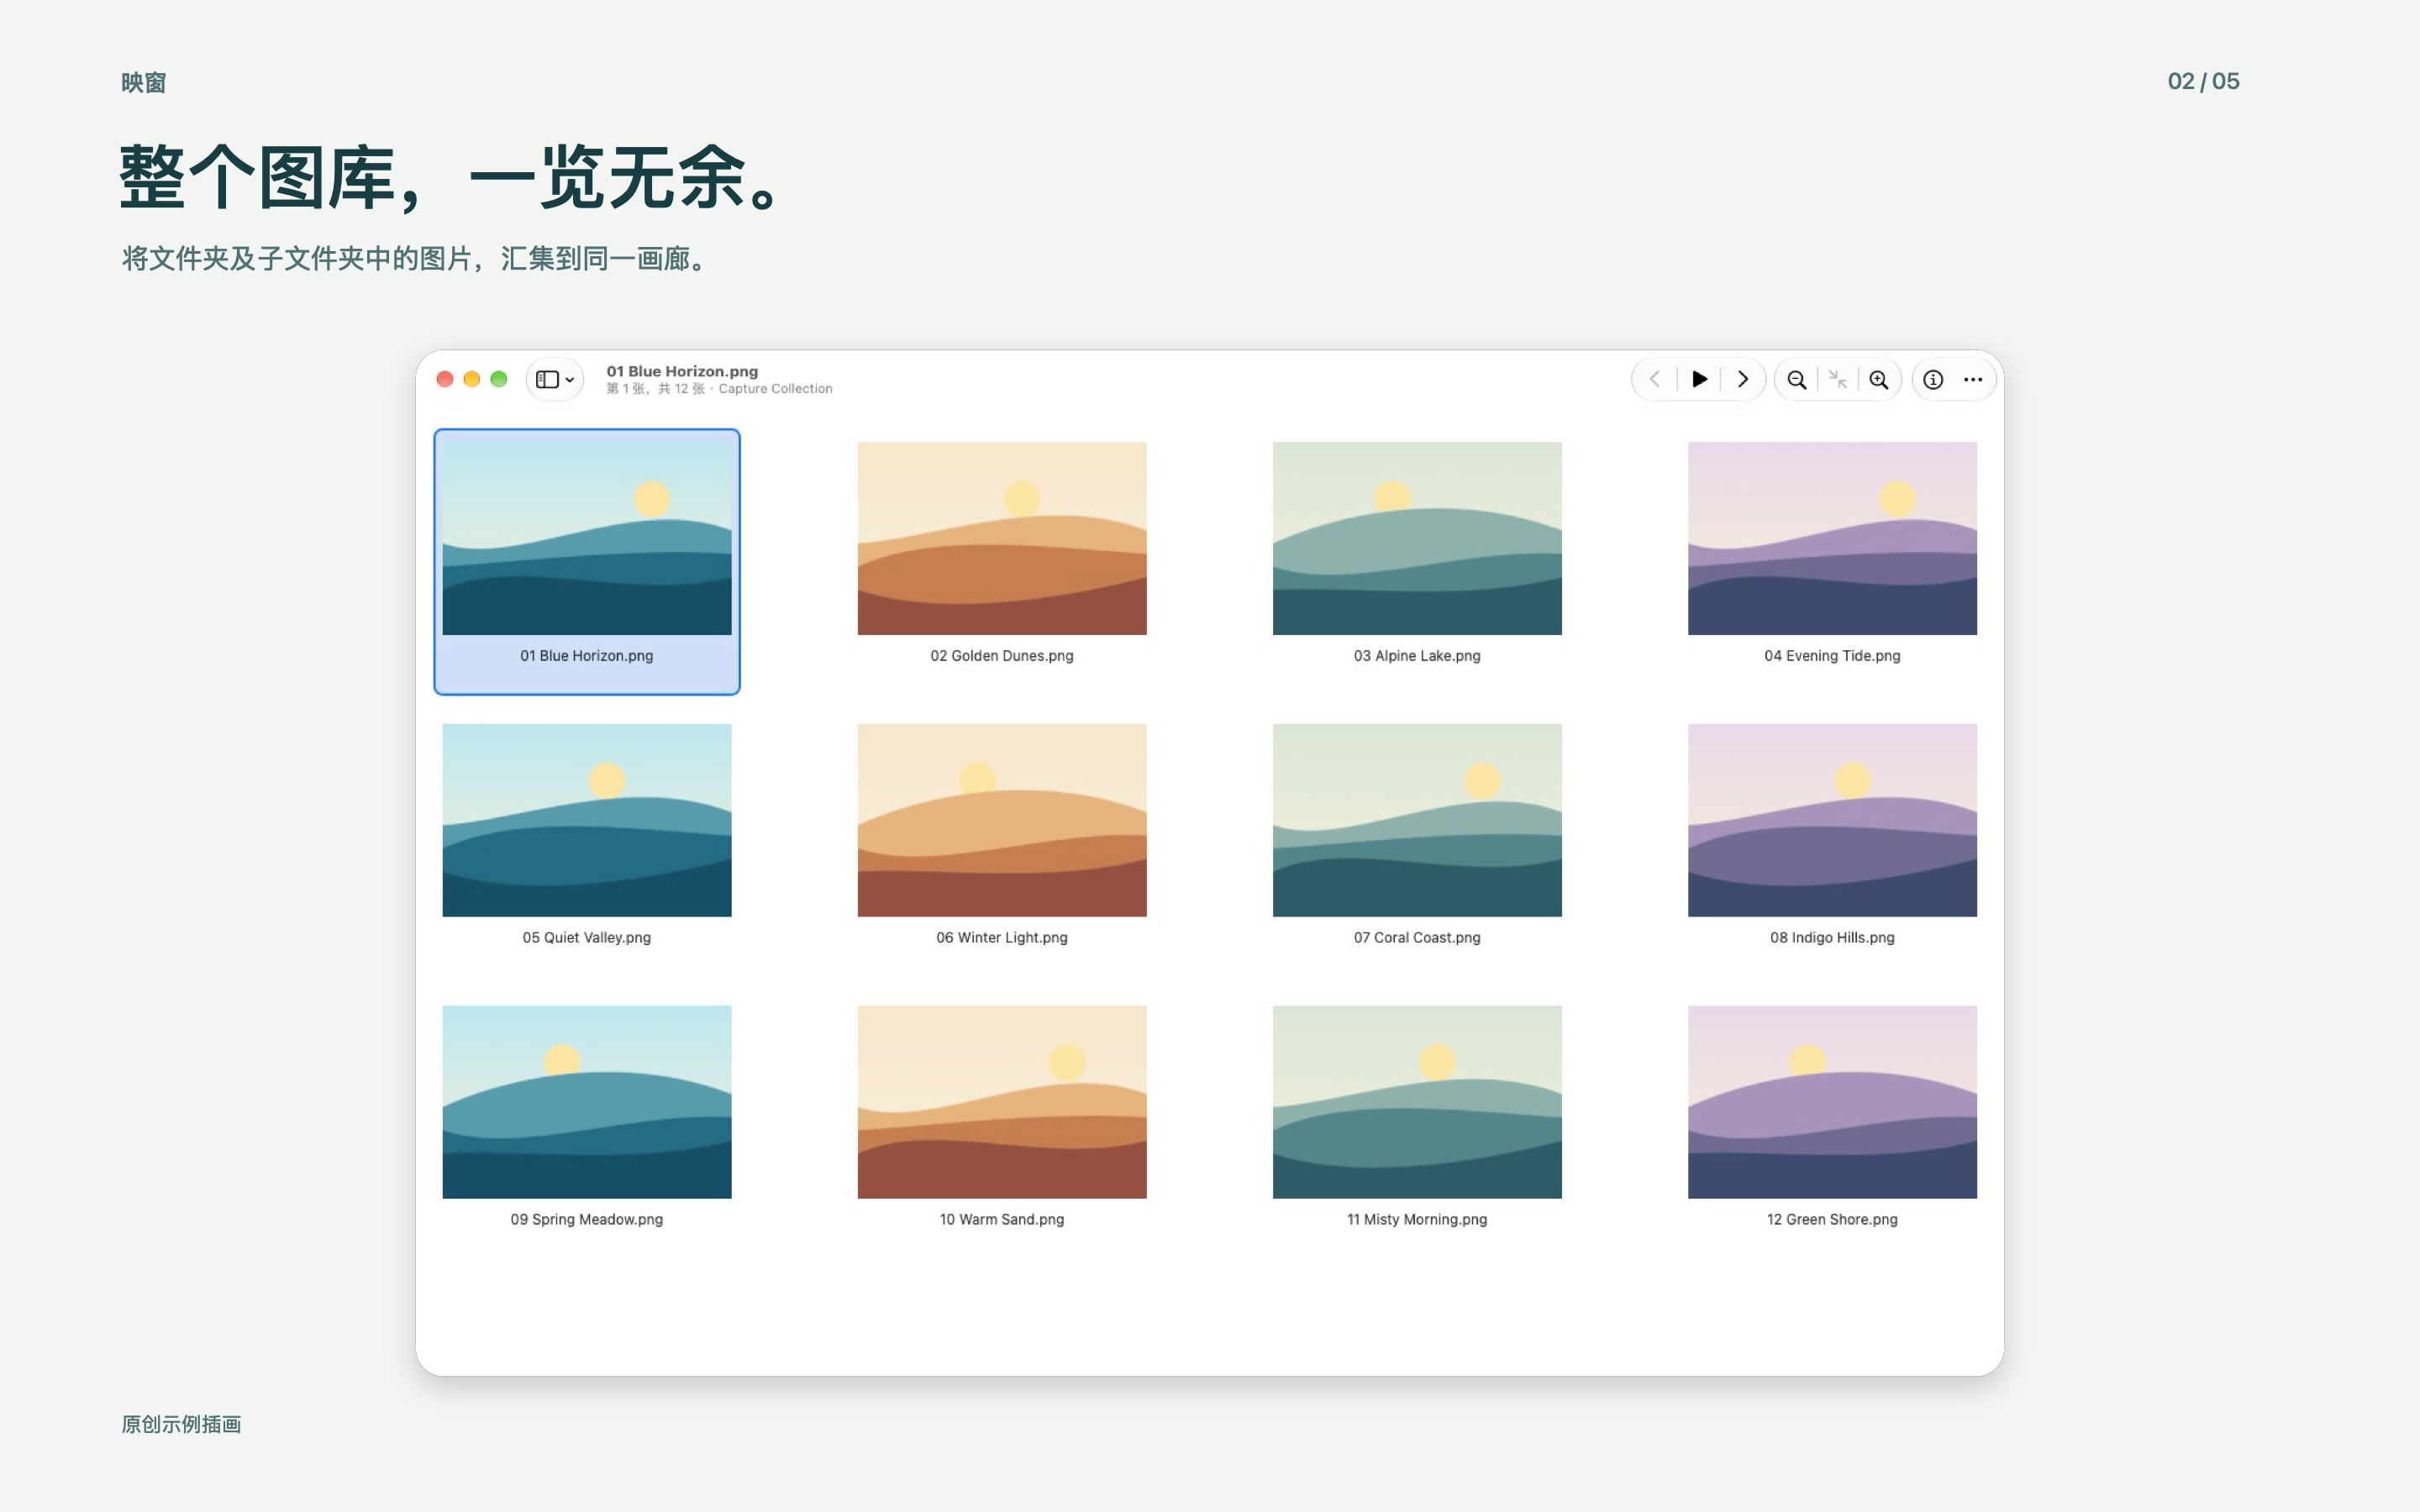Viewport: 2420px width, 1512px height.
Task: Click the '11 Misty Morning.png' file name
Action: point(1417,1220)
